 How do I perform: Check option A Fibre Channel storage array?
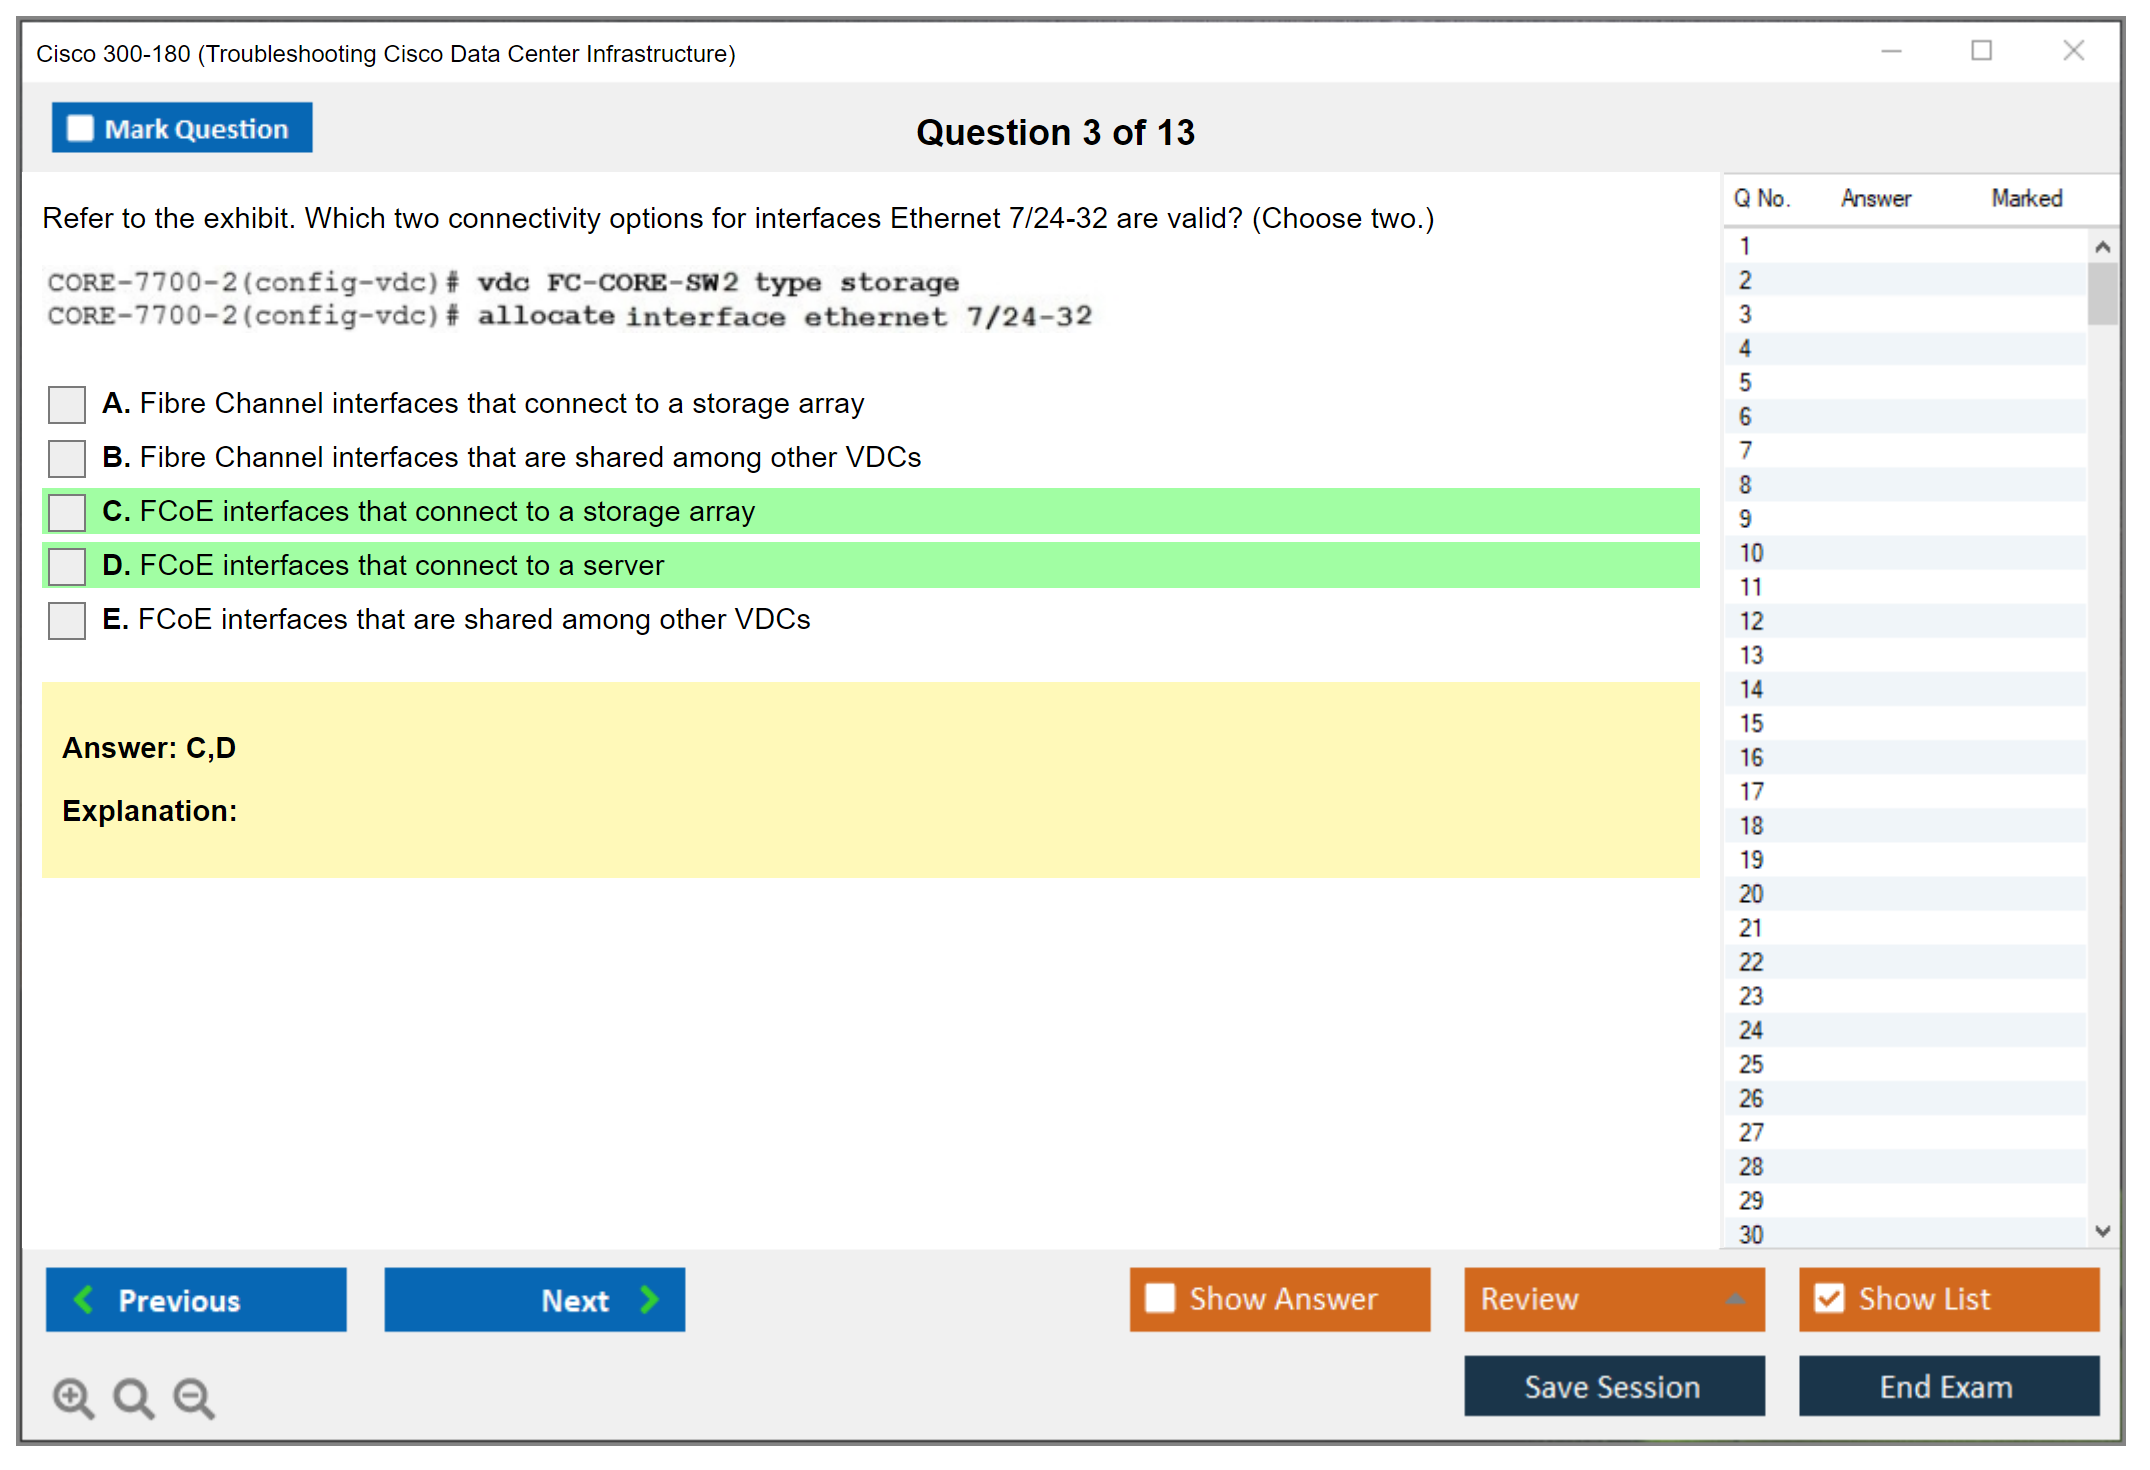(67, 404)
